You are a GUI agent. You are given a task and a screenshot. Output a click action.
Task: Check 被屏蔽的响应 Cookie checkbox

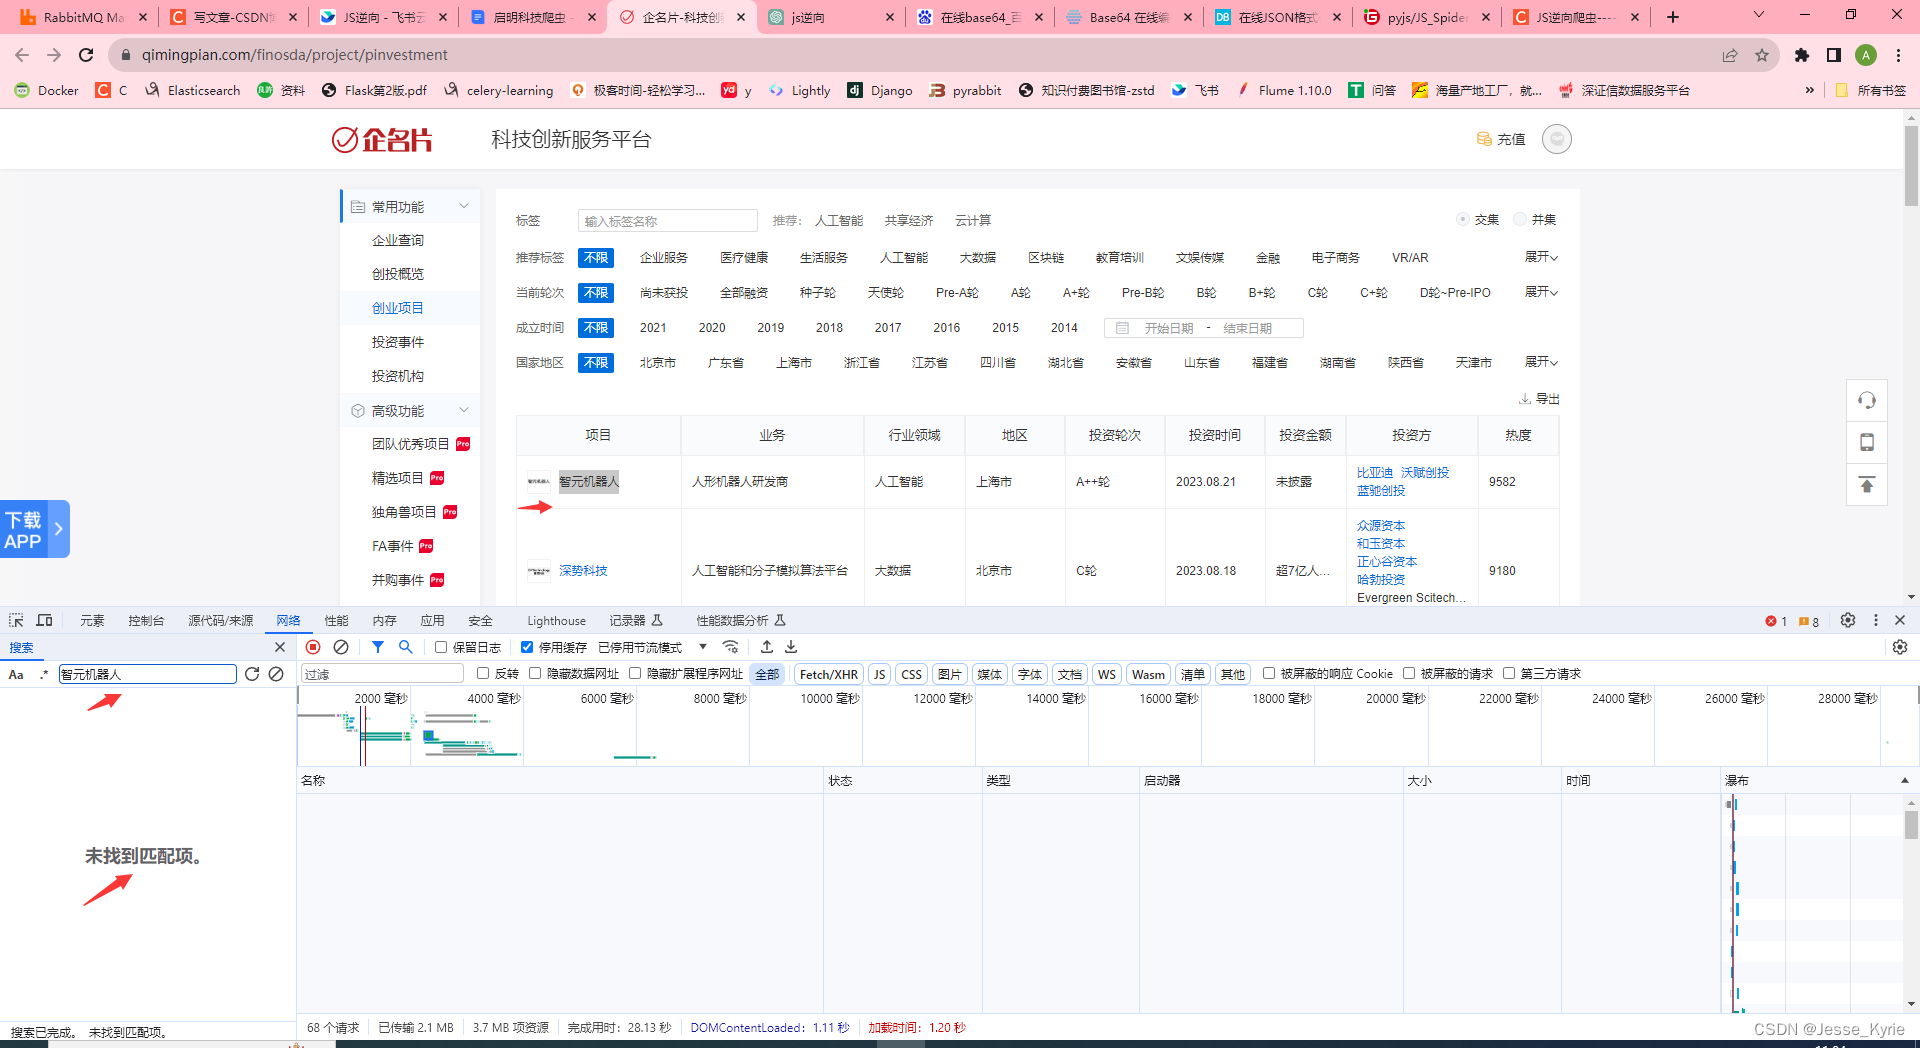tap(1269, 673)
